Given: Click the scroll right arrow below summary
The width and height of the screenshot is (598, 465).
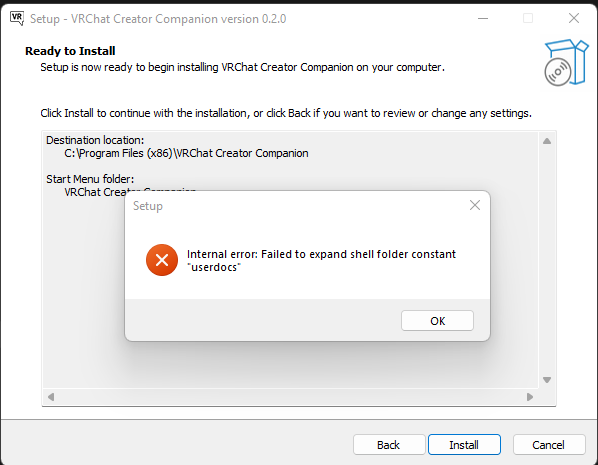Looking at the screenshot, I should [x=530, y=397].
